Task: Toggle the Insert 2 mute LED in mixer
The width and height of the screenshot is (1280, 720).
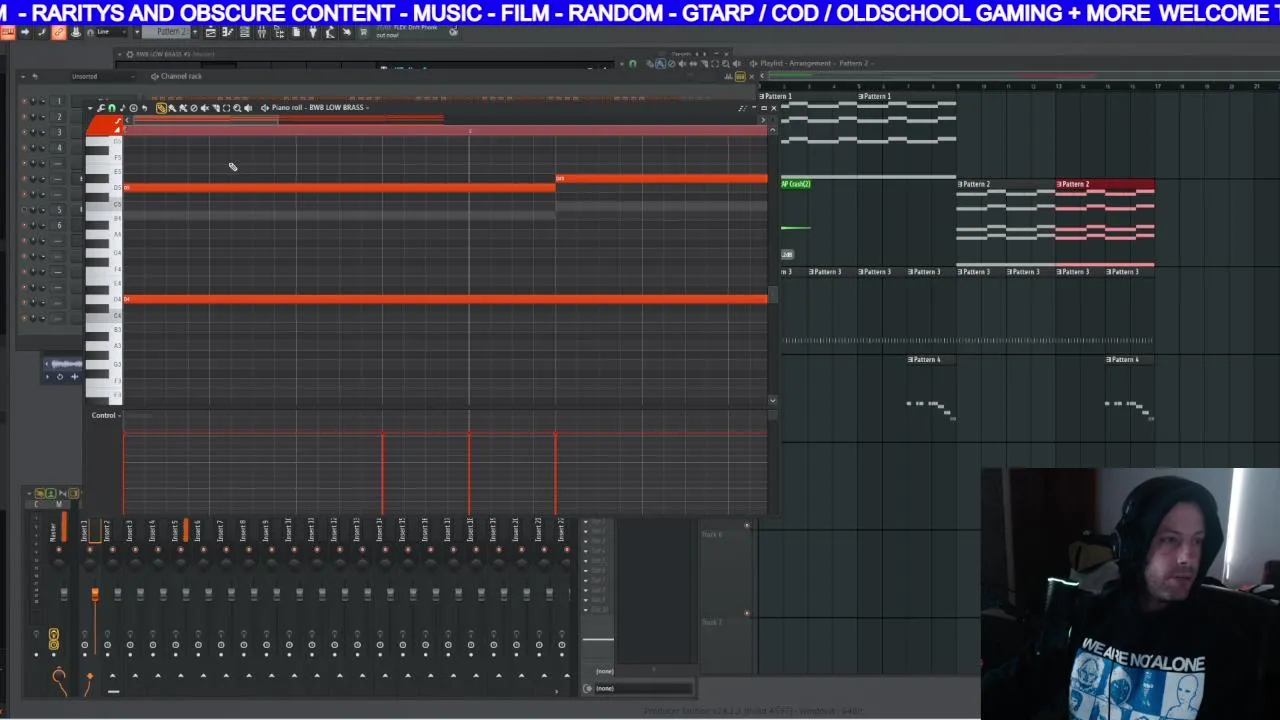Action: (113, 549)
